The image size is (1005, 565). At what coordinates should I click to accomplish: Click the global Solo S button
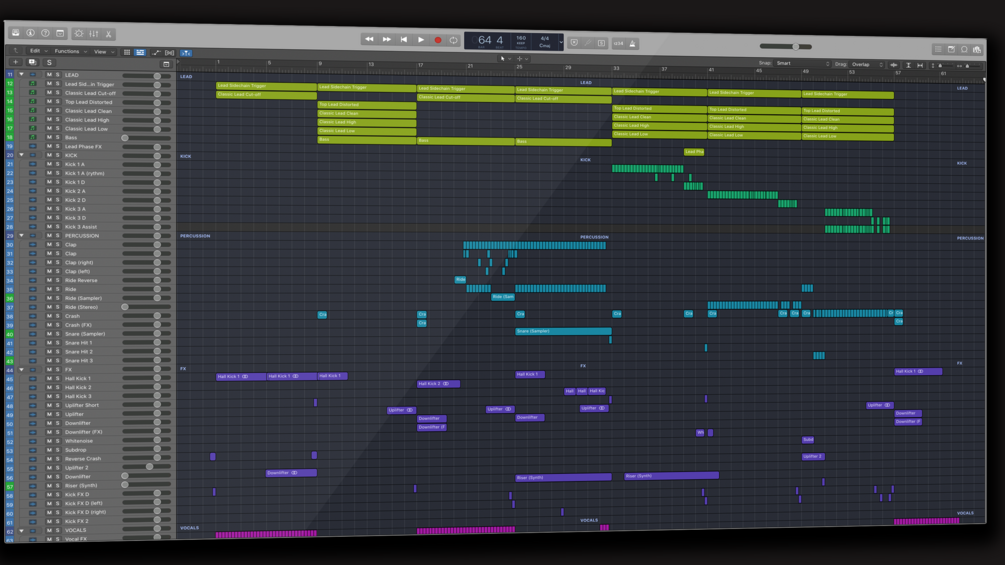(x=49, y=63)
